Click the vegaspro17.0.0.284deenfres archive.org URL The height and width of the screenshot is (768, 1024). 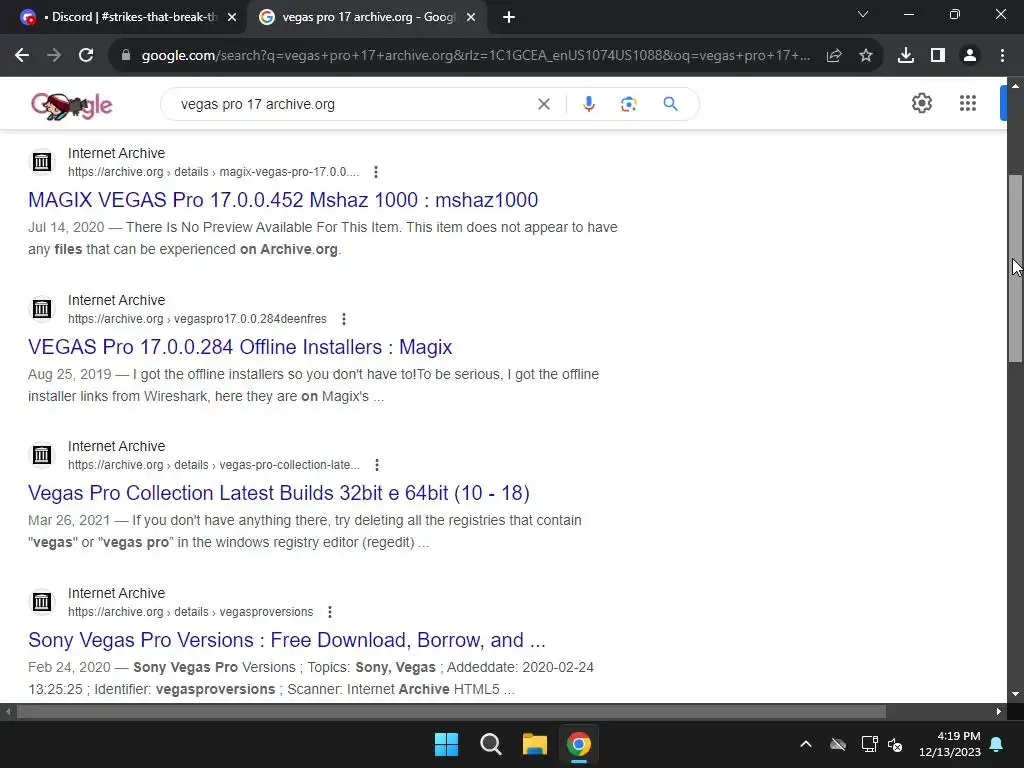coord(197,319)
